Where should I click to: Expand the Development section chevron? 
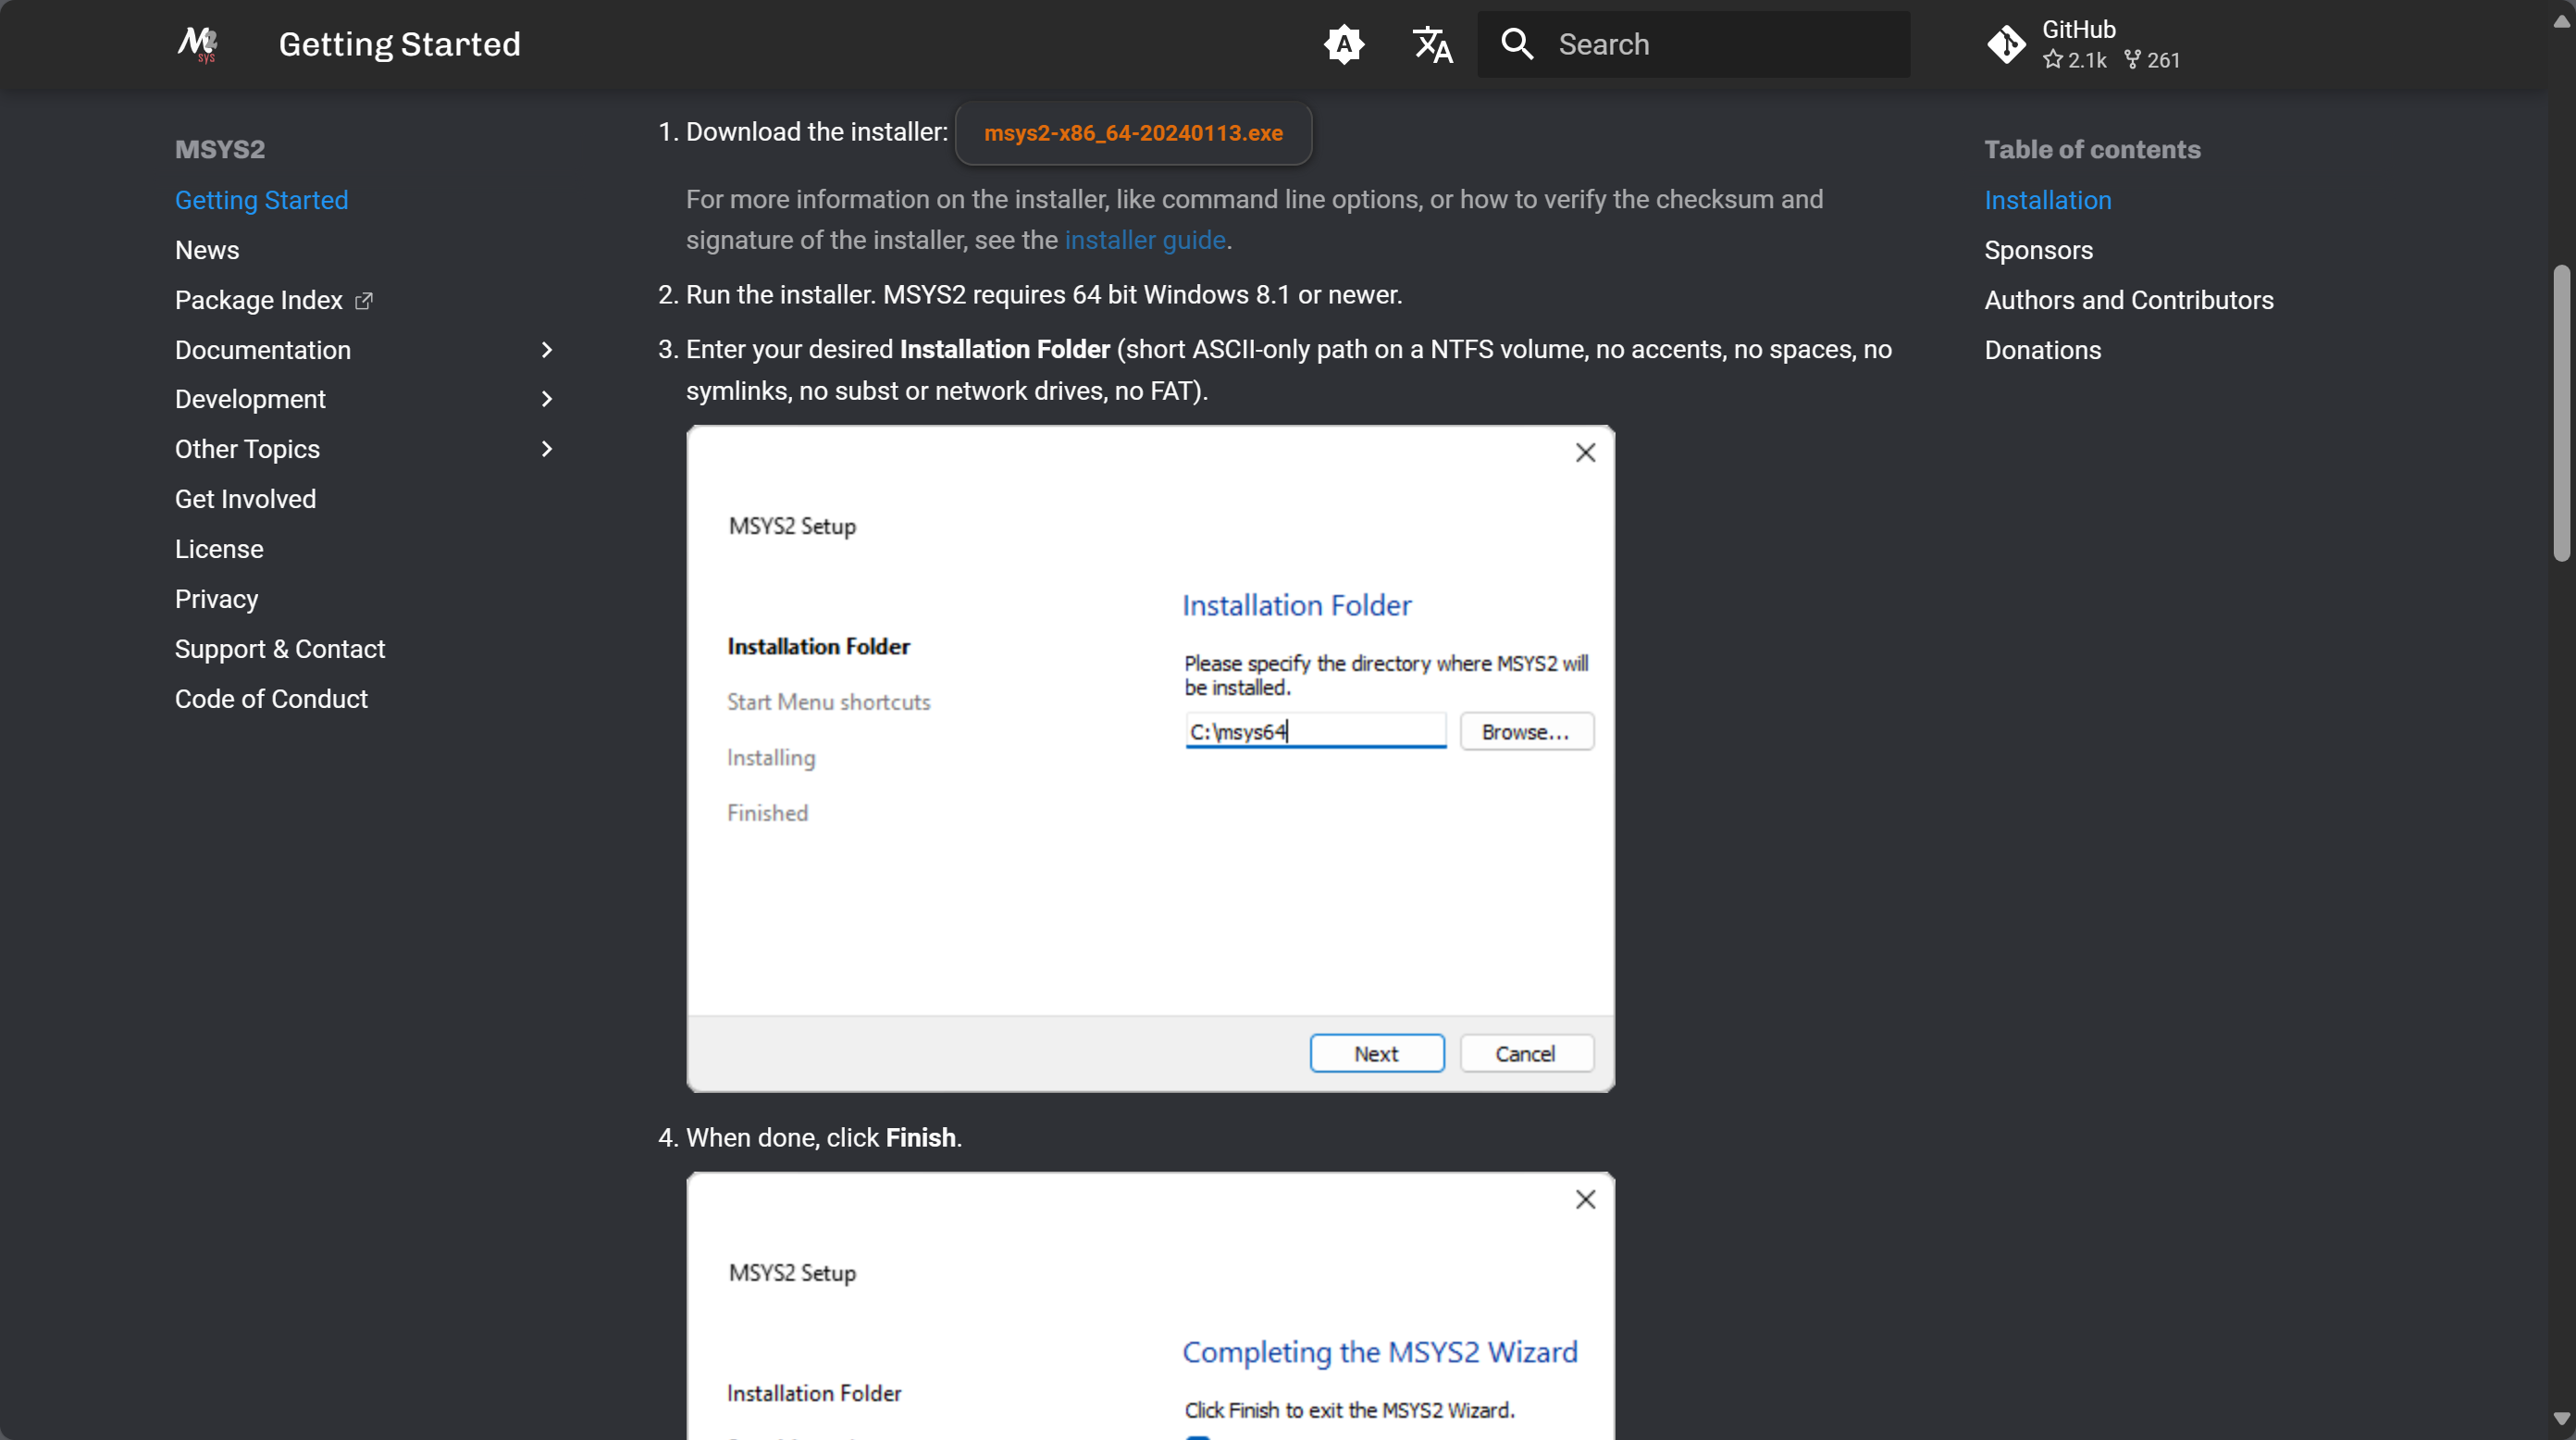(546, 399)
